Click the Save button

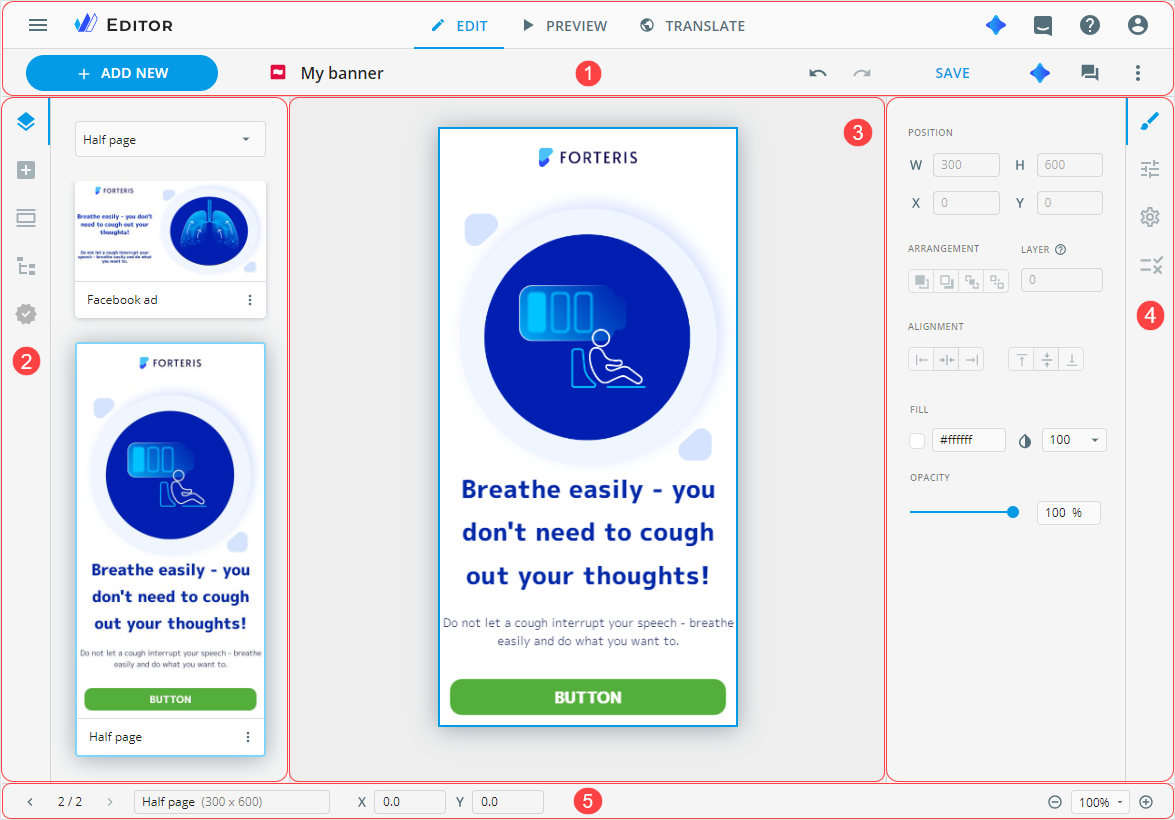(952, 73)
